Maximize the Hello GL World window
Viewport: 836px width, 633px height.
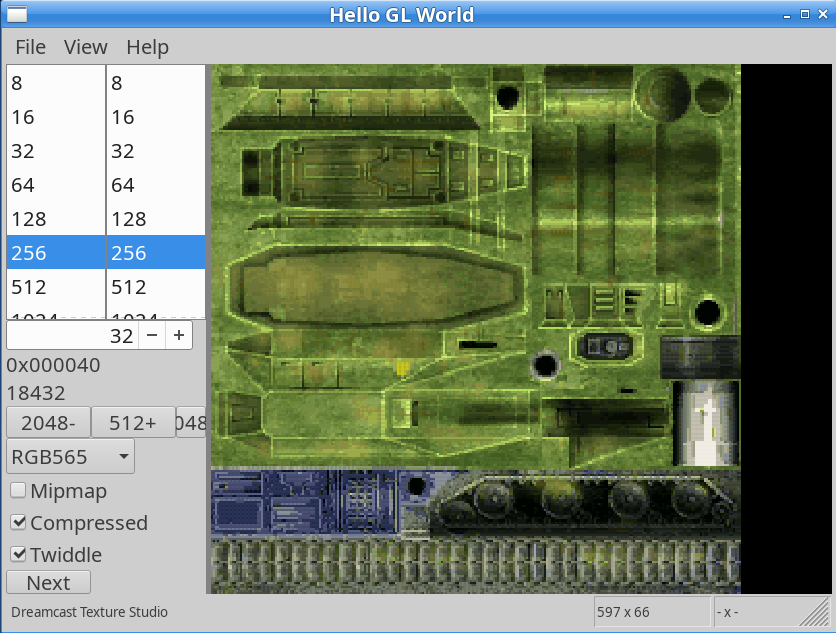pos(805,14)
